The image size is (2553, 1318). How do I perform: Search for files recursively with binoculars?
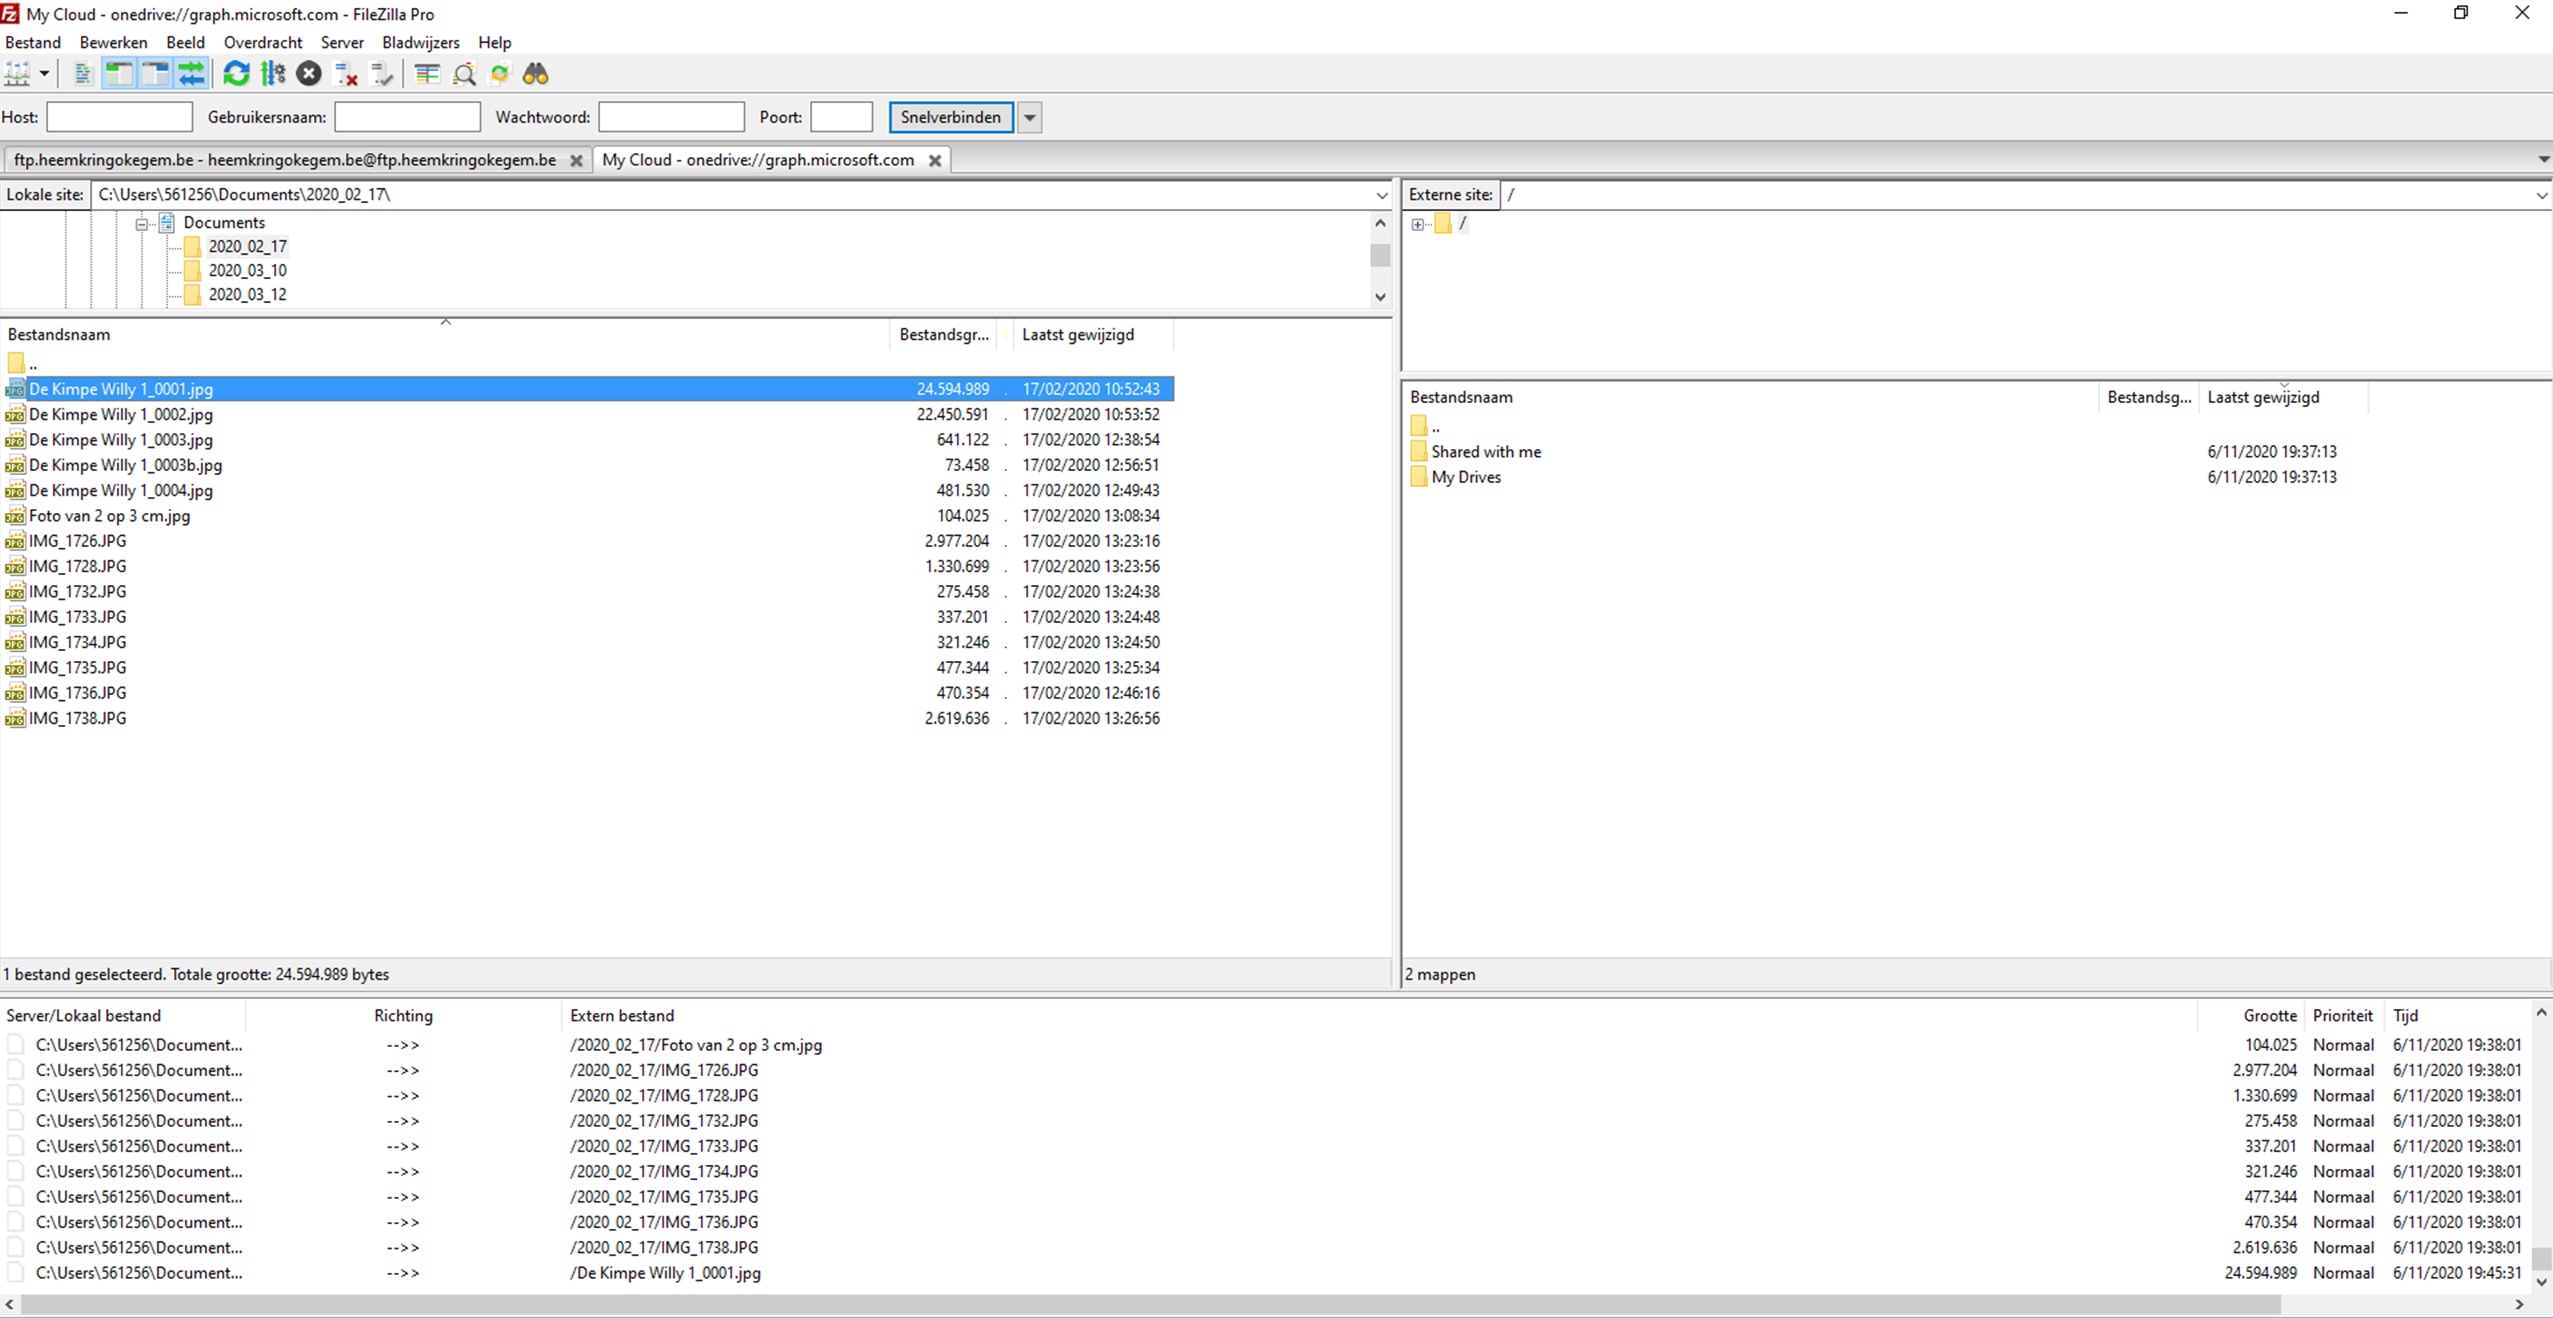click(x=536, y=74)
